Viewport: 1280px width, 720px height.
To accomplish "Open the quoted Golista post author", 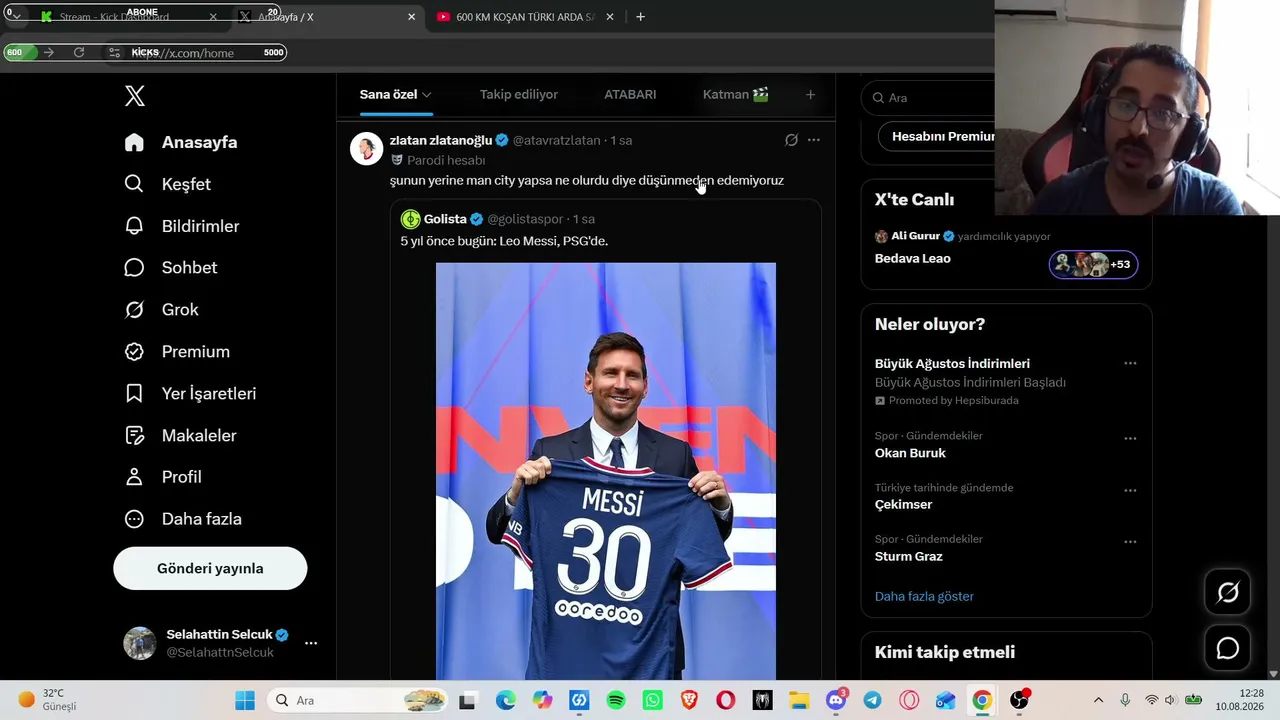I will coord(445,219).
